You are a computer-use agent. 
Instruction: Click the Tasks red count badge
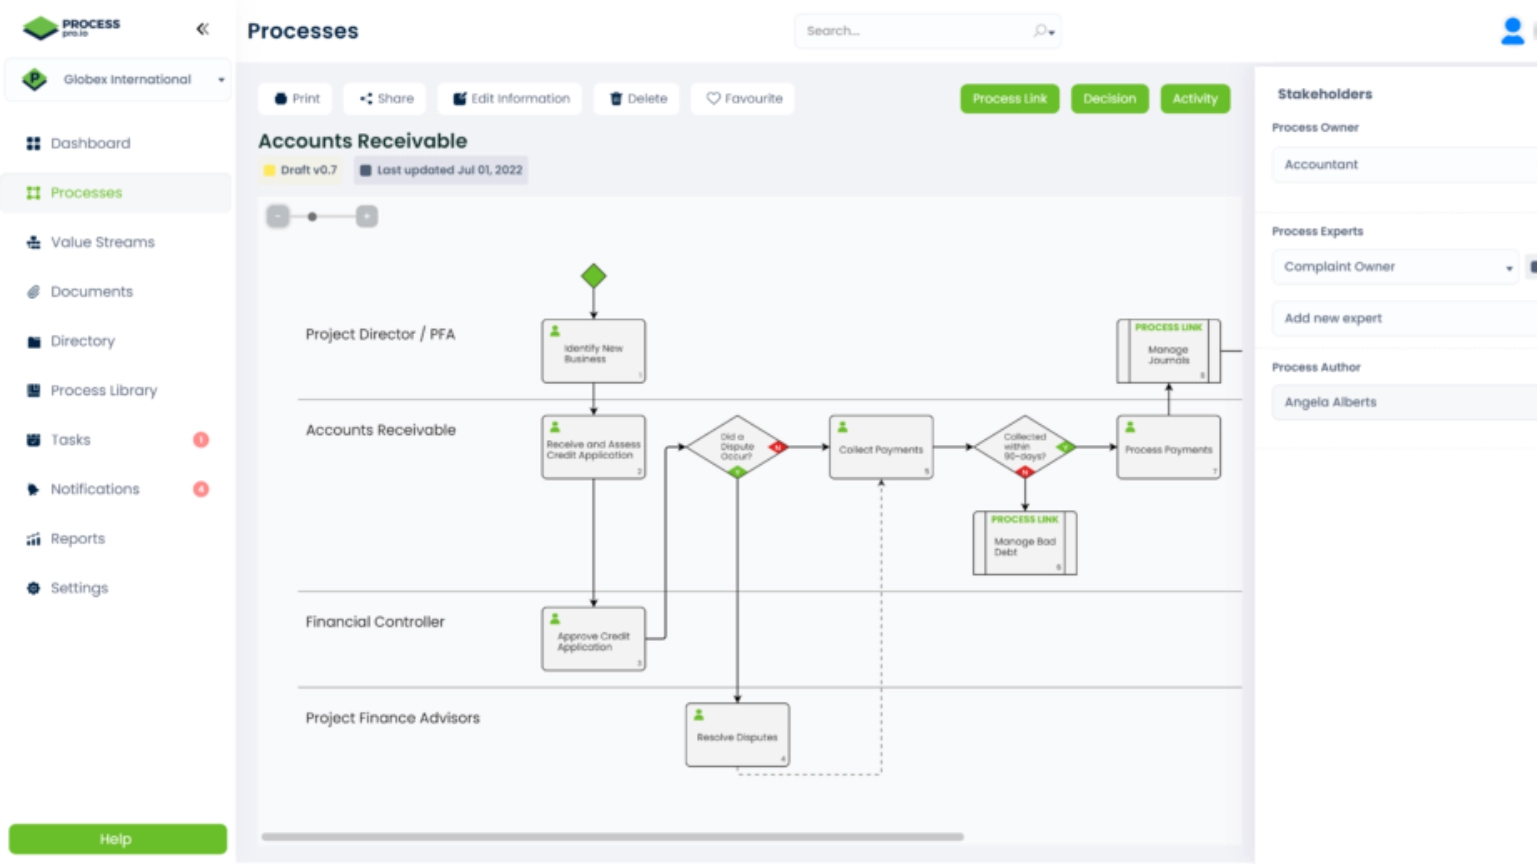click(x=201, y=440)
